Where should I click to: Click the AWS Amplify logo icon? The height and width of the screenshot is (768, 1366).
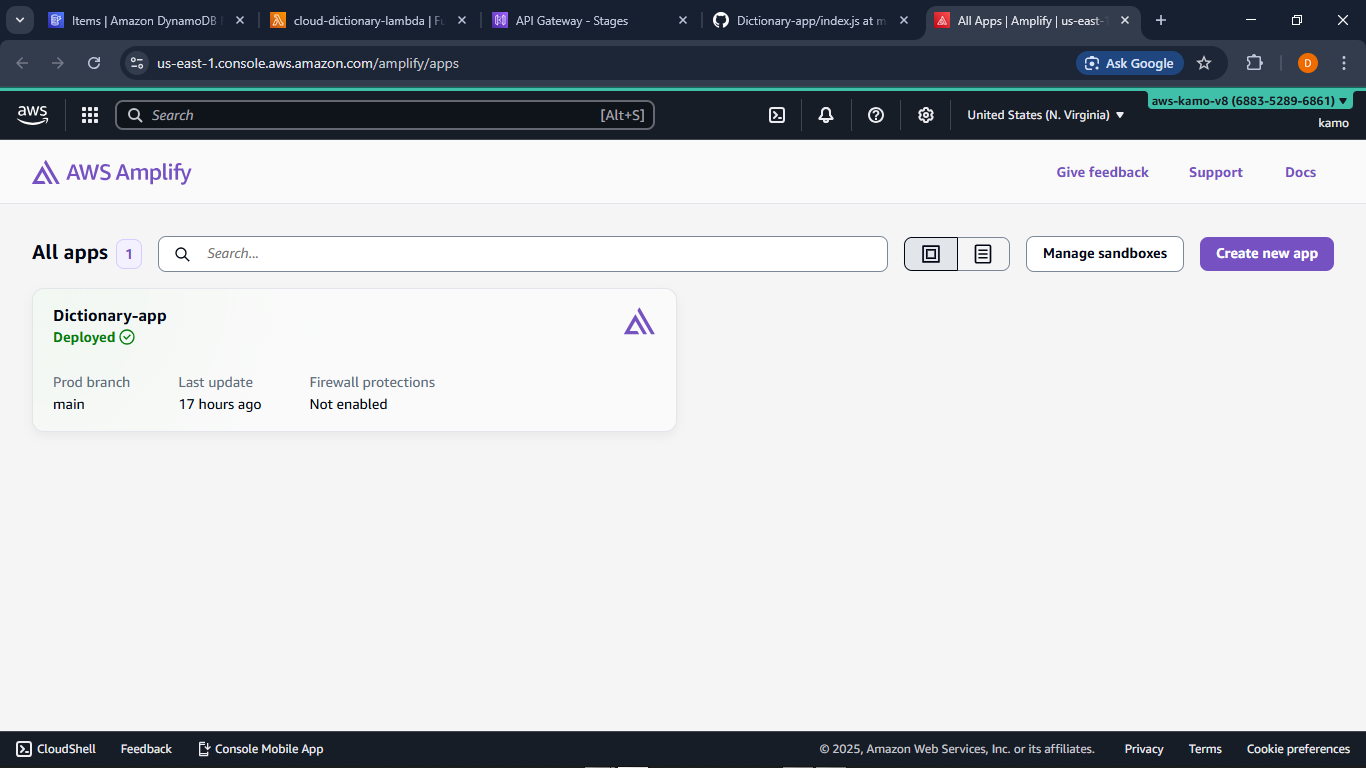[44, 172]
